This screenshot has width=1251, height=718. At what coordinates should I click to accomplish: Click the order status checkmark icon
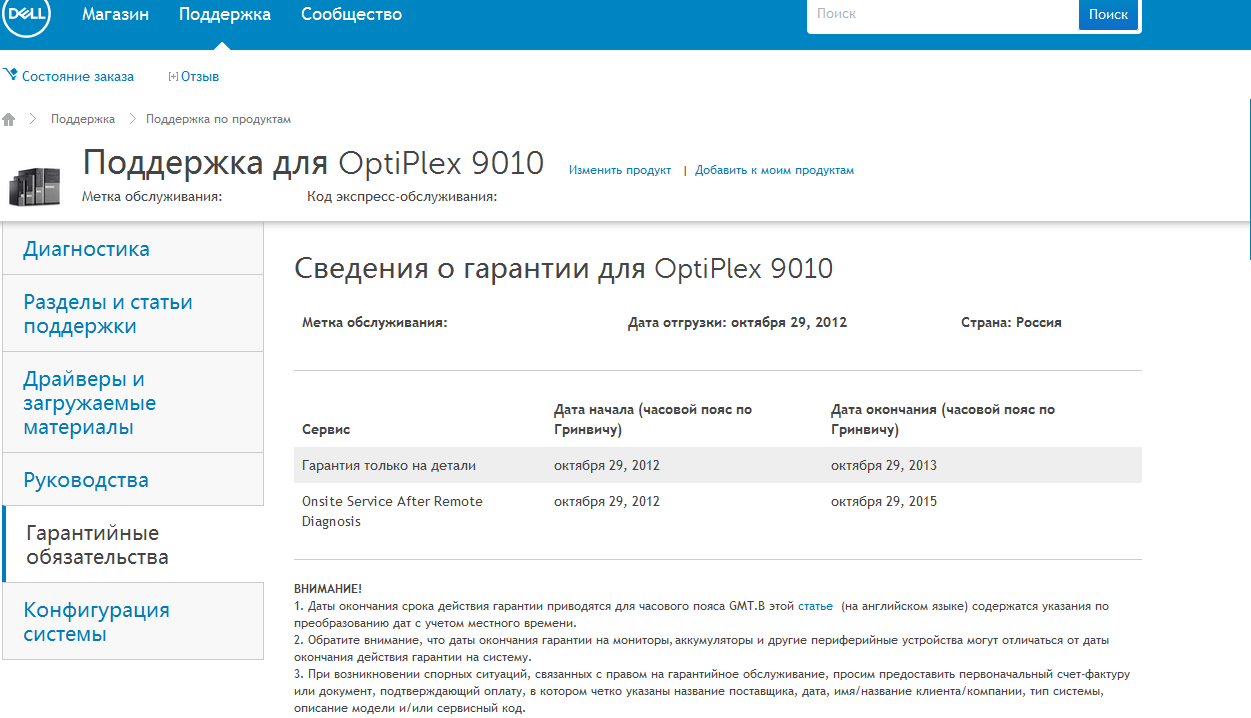[10, 75]
